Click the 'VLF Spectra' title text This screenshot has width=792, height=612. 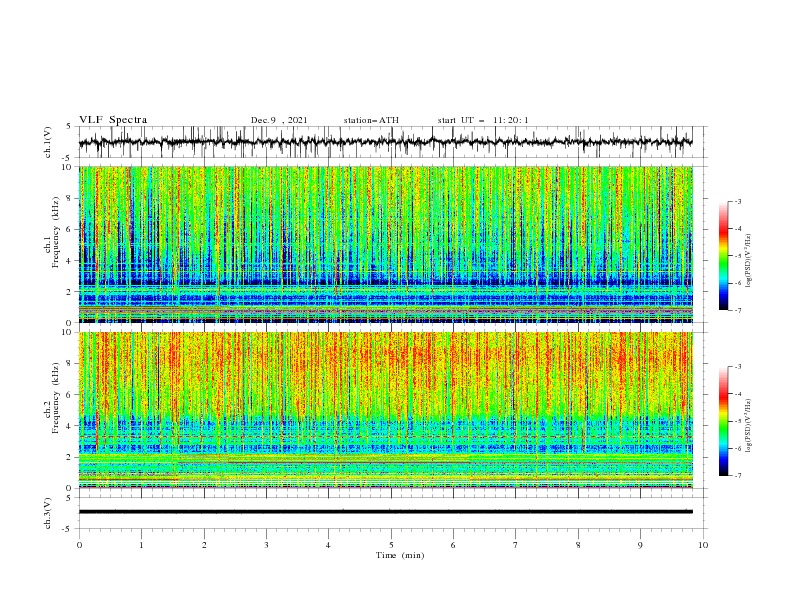tap(113, 120)
